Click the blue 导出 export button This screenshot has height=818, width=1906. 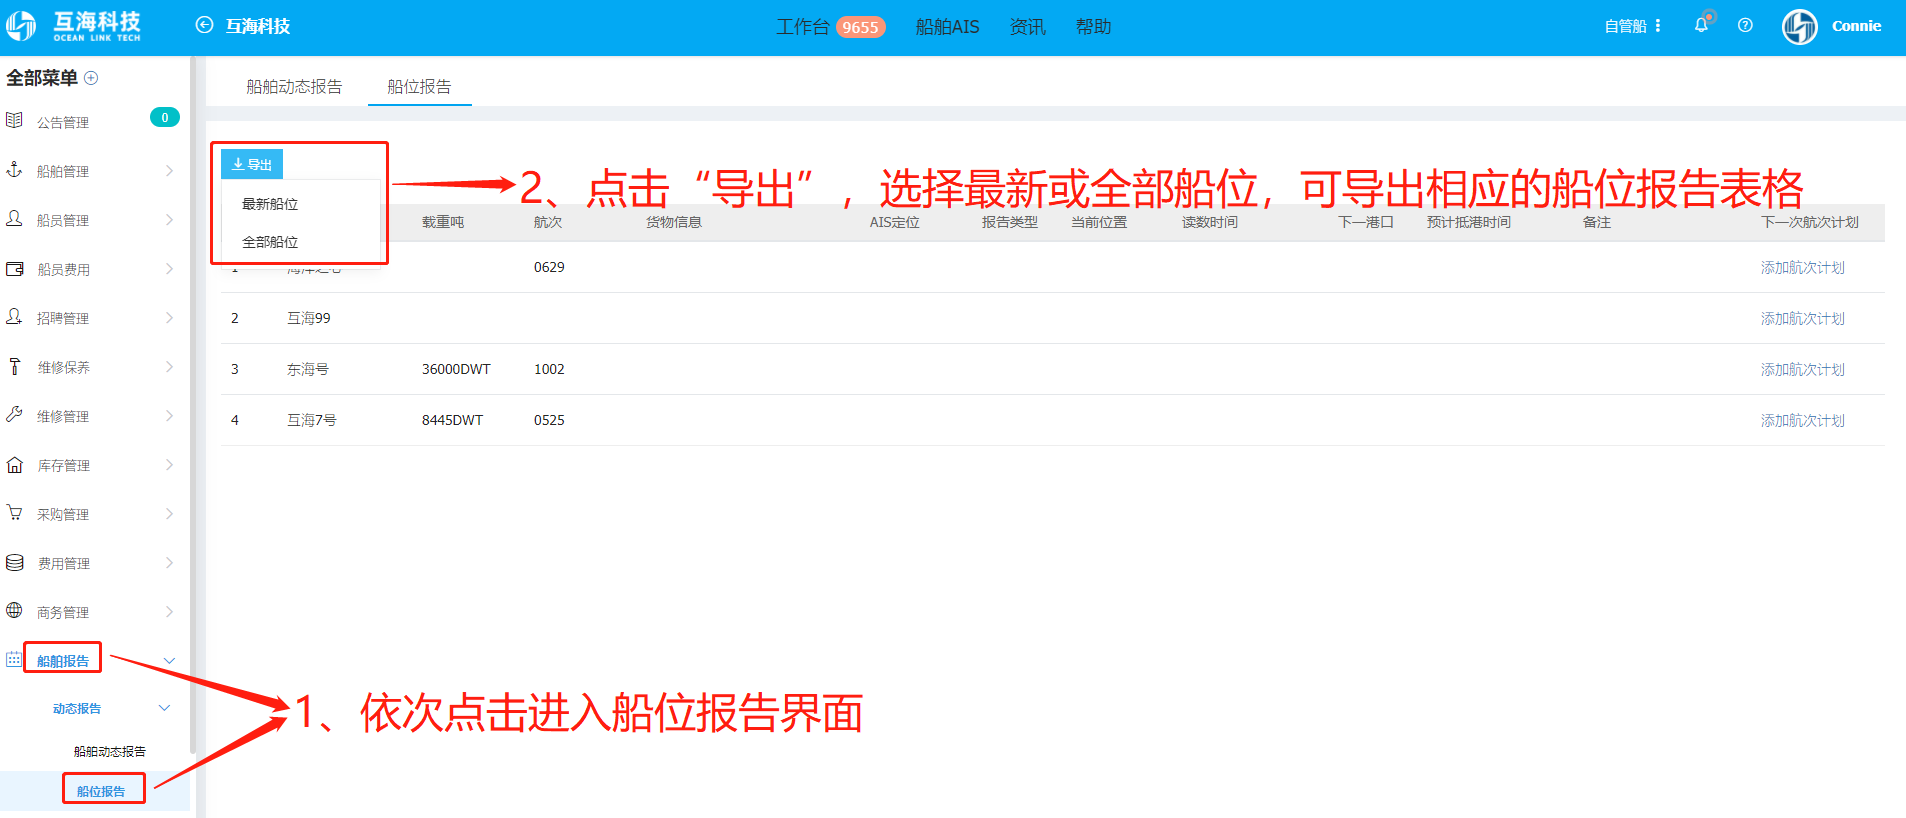(252, 164)
